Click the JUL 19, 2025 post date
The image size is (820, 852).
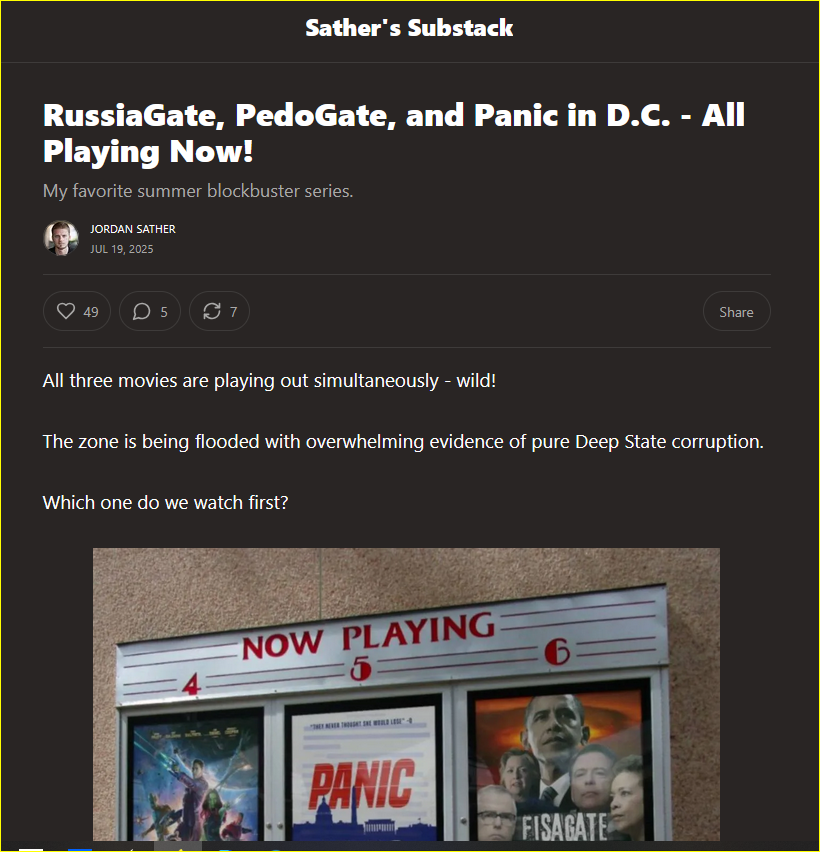[x=122, y=249]
